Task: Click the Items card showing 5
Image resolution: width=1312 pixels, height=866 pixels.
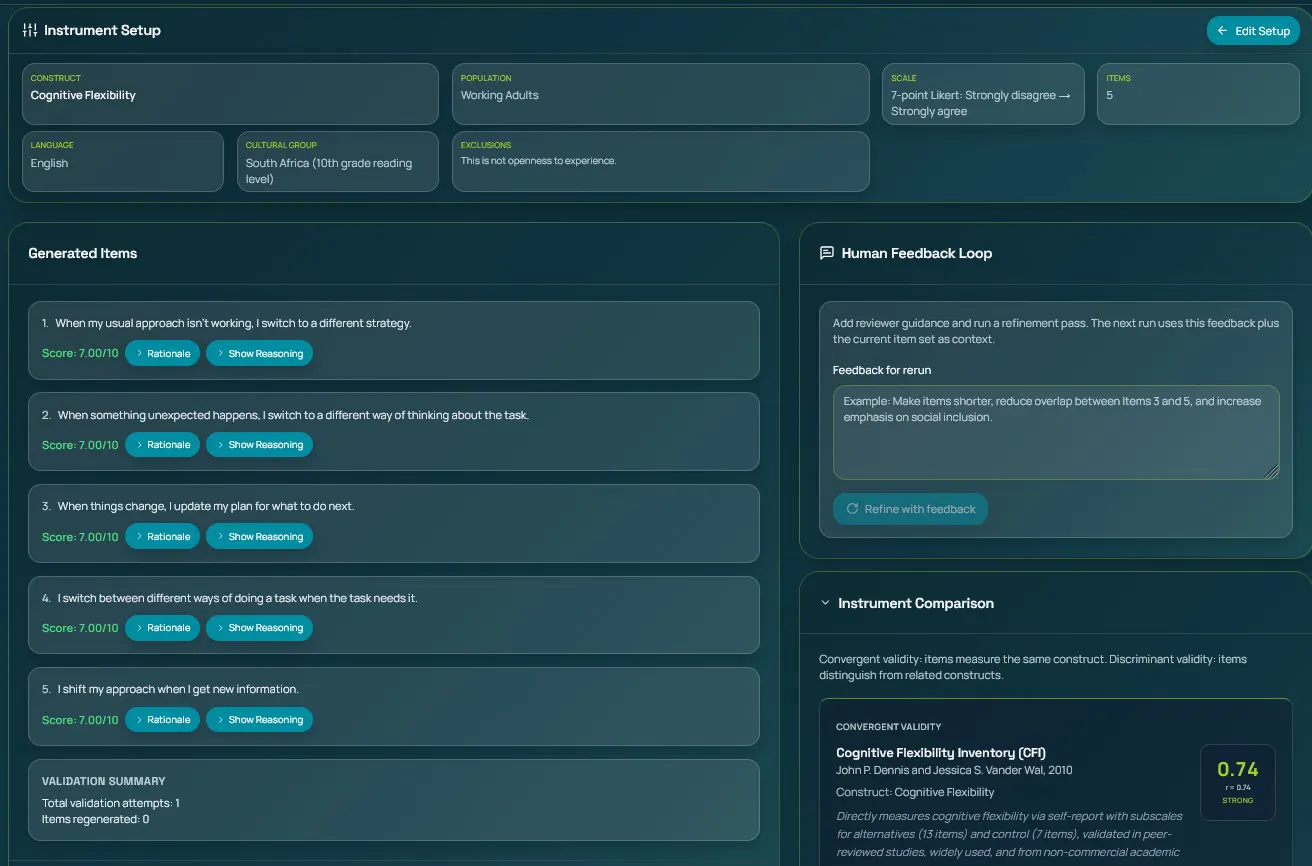Action: pyautogui.click(x=1198, y=94)
